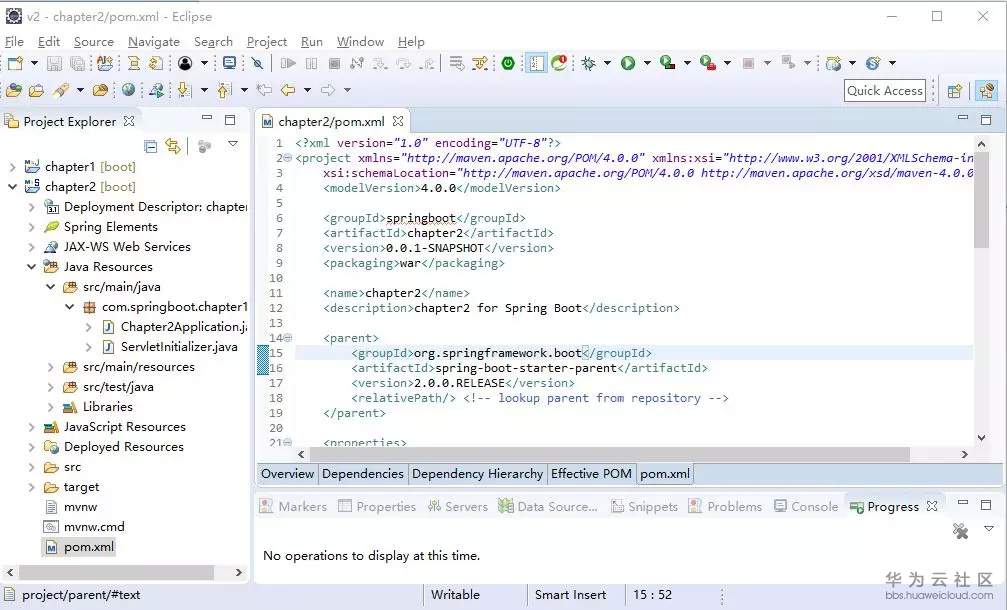The height and width of the screenshot is (610, 1007).
Task: Click the Debug bug icon in toolbar
Action: tap(589, 63)
